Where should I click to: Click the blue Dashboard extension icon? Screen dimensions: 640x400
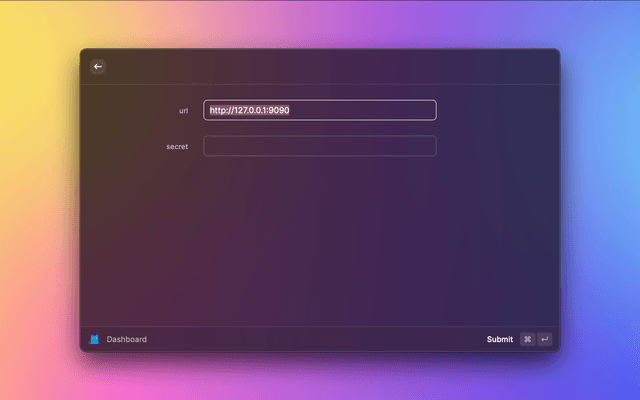coord(94,339)
